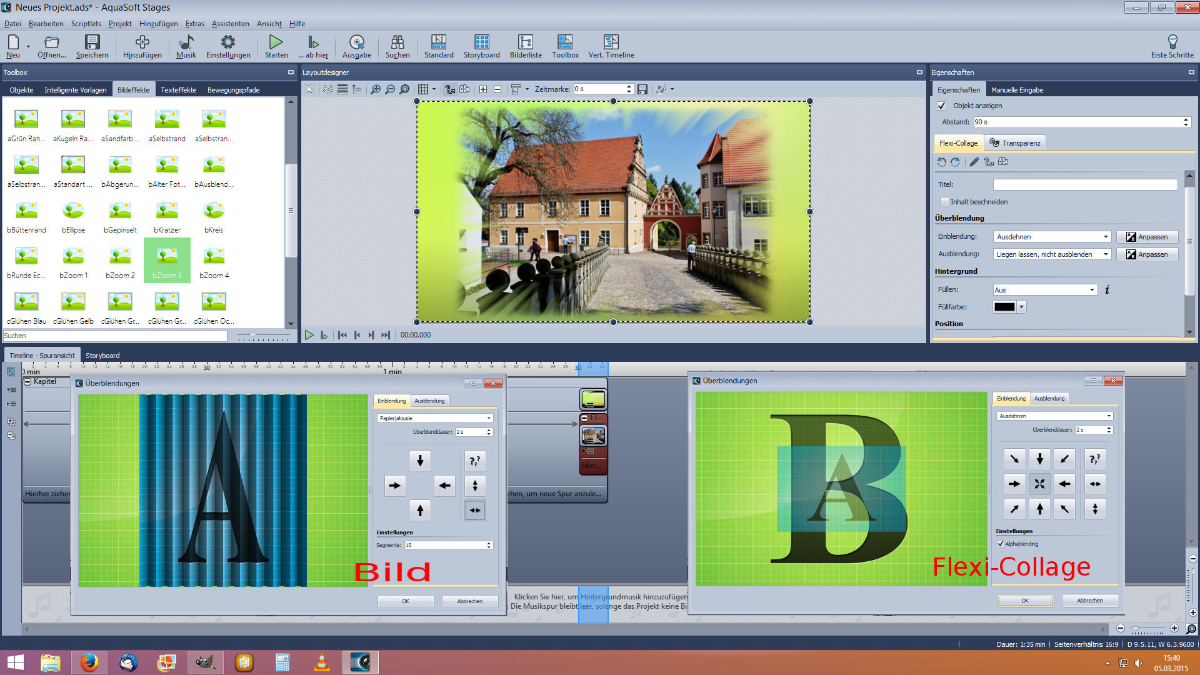Toggle the Alphablending checkbox
1200x675 pixels.
pos(1001,543)
